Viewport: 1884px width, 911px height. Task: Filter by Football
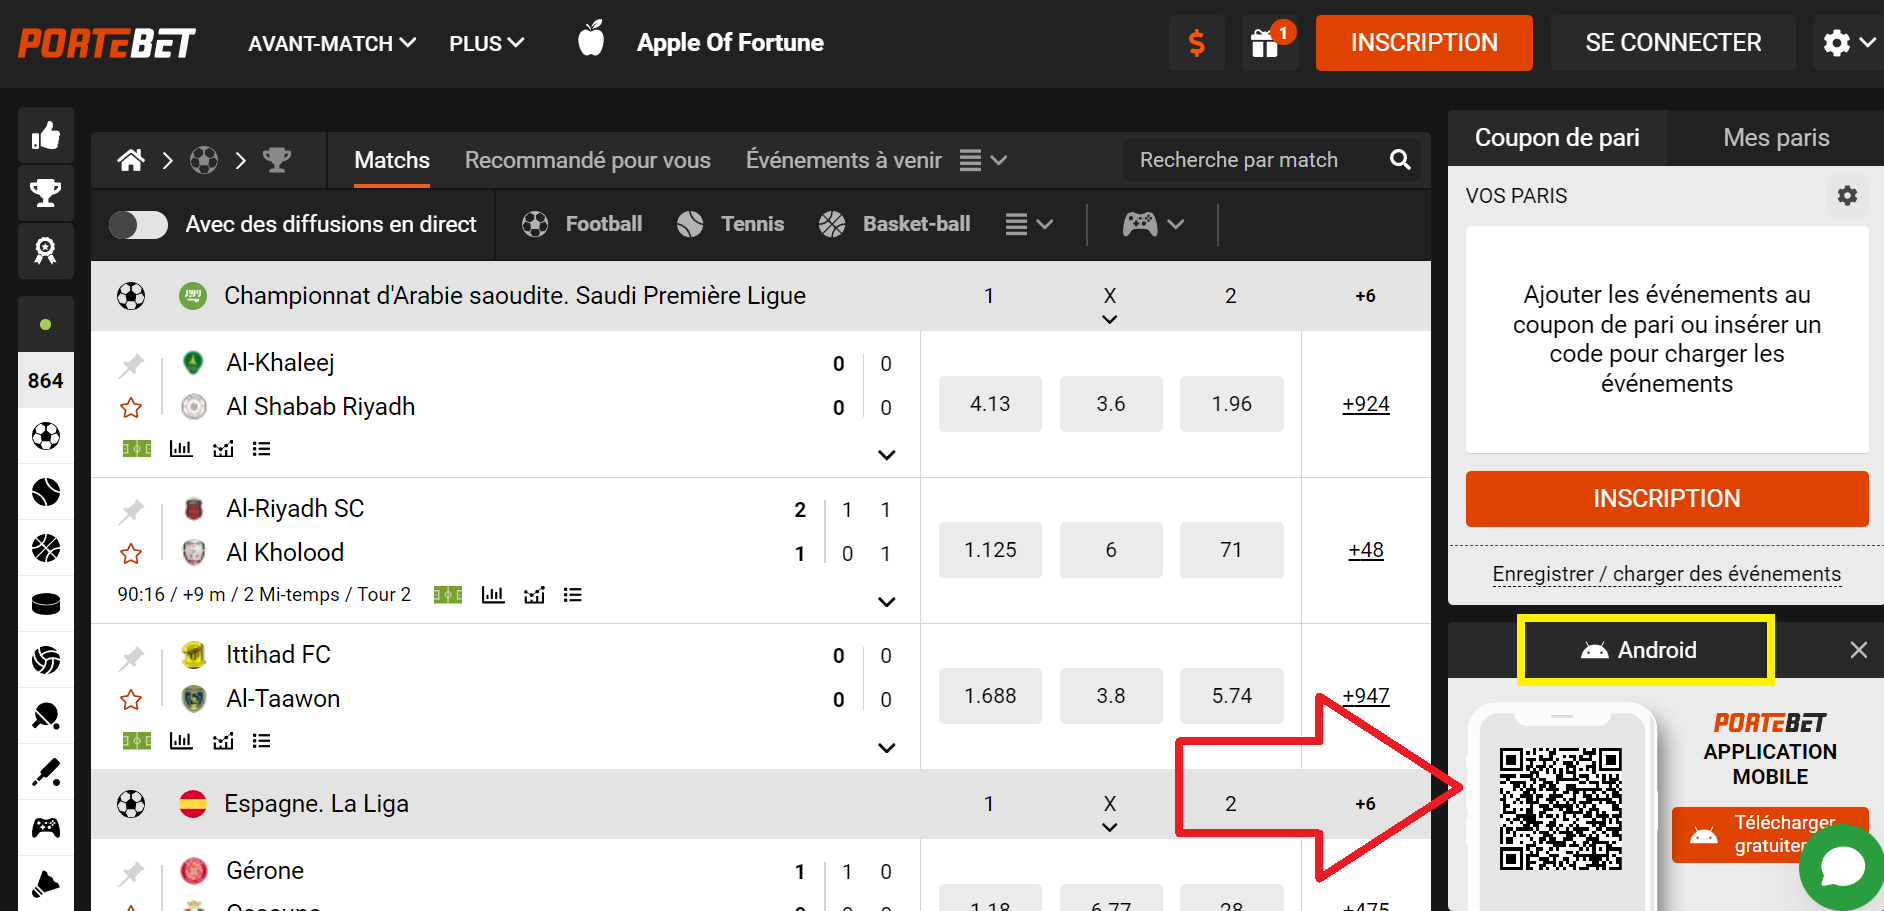click(x=582, y=224)
